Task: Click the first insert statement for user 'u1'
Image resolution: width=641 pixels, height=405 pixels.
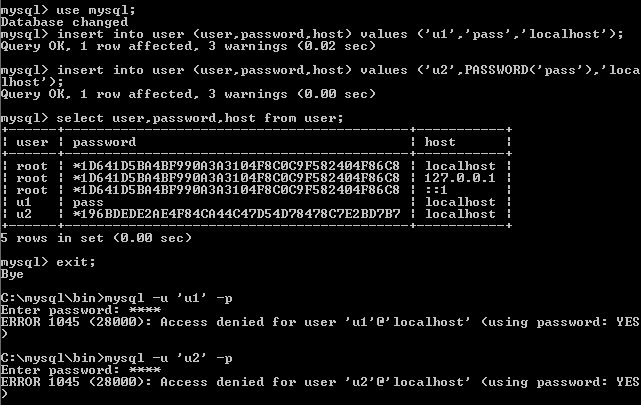Action: (312, 34)
